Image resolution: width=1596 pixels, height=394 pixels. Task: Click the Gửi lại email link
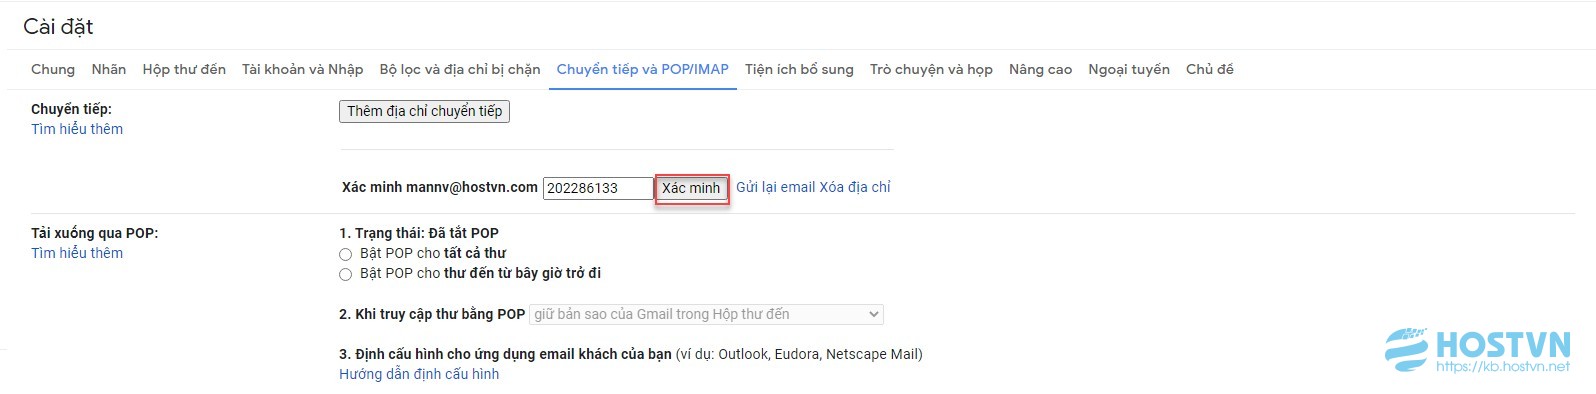(776, 187)
